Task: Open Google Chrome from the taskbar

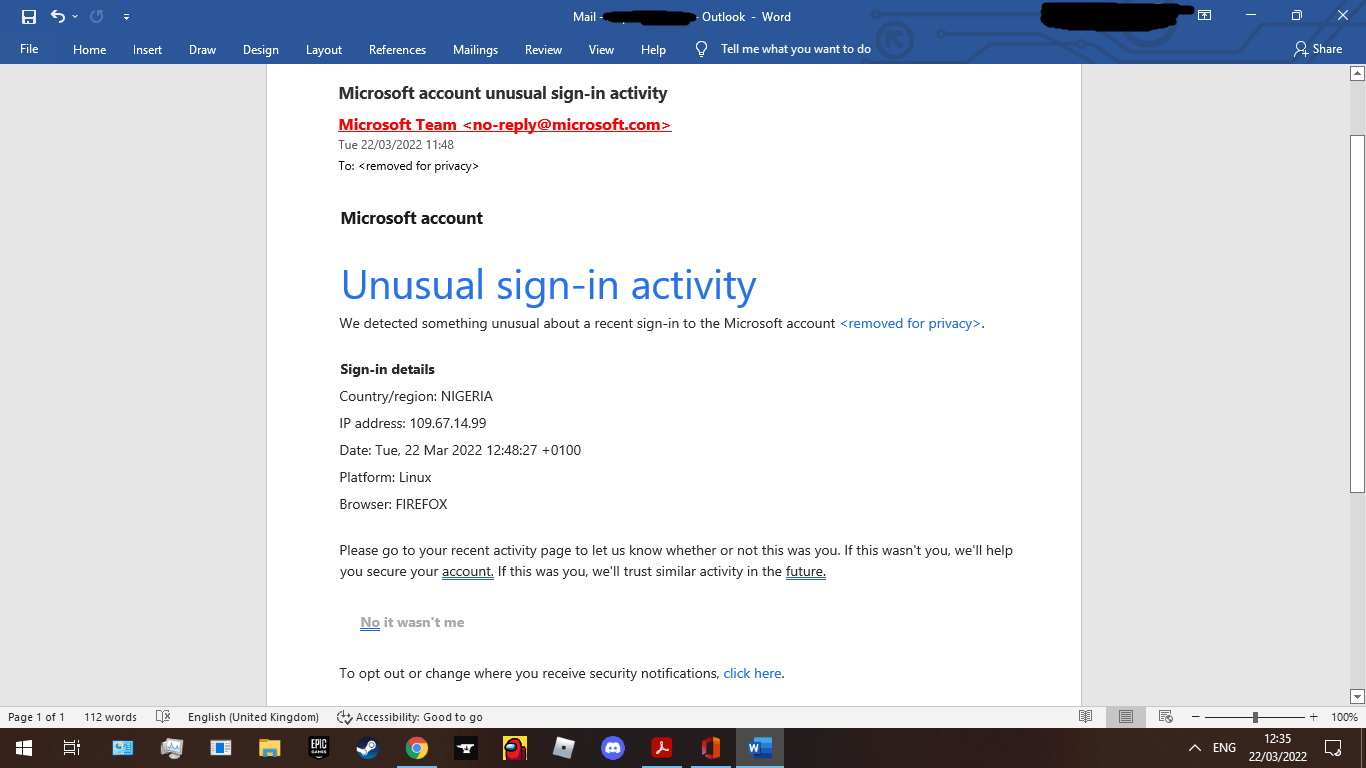Action: (x=417, y=748)
